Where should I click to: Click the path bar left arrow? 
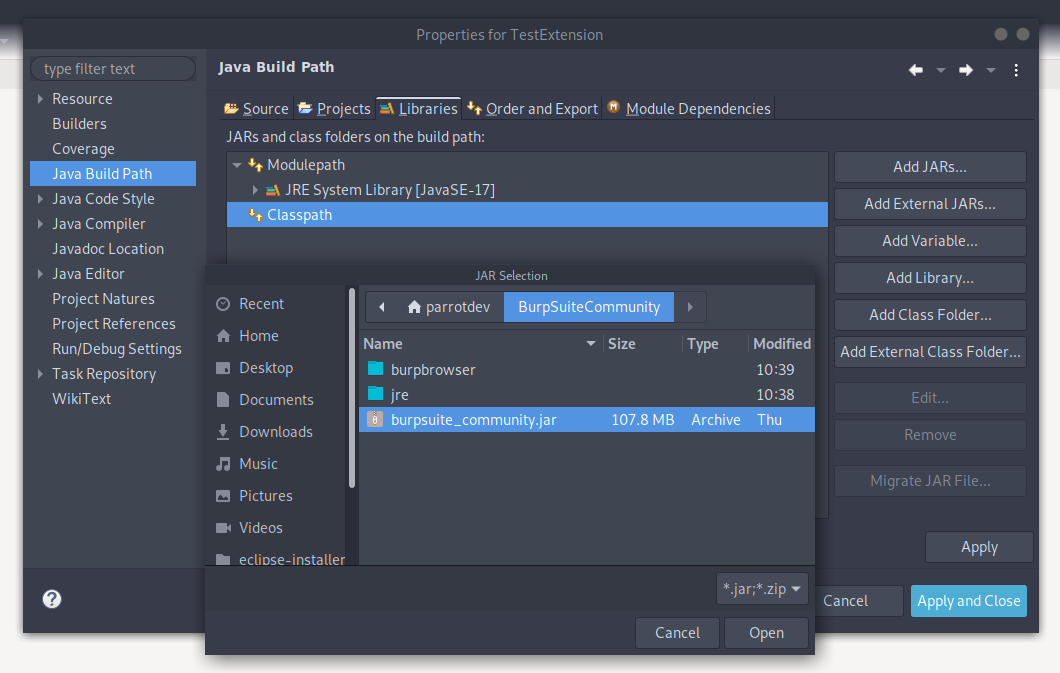tap(382, 307)
